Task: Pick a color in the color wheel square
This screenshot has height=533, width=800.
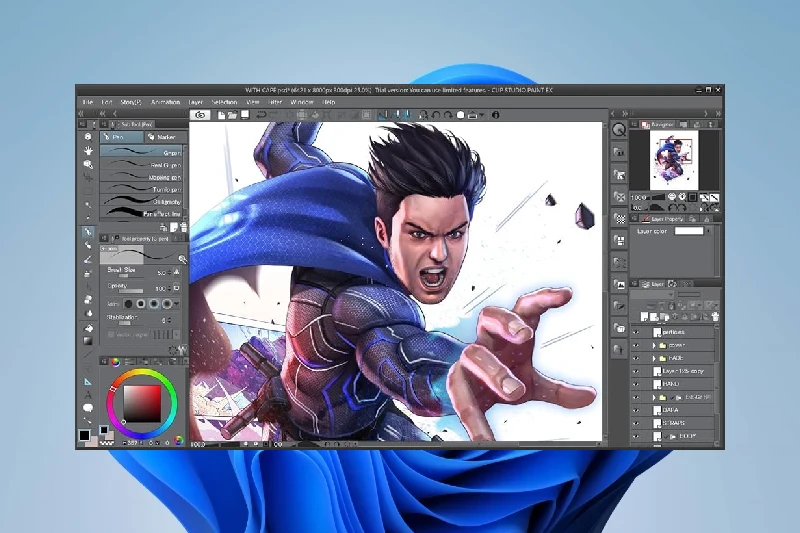Action: click(141, 403)
